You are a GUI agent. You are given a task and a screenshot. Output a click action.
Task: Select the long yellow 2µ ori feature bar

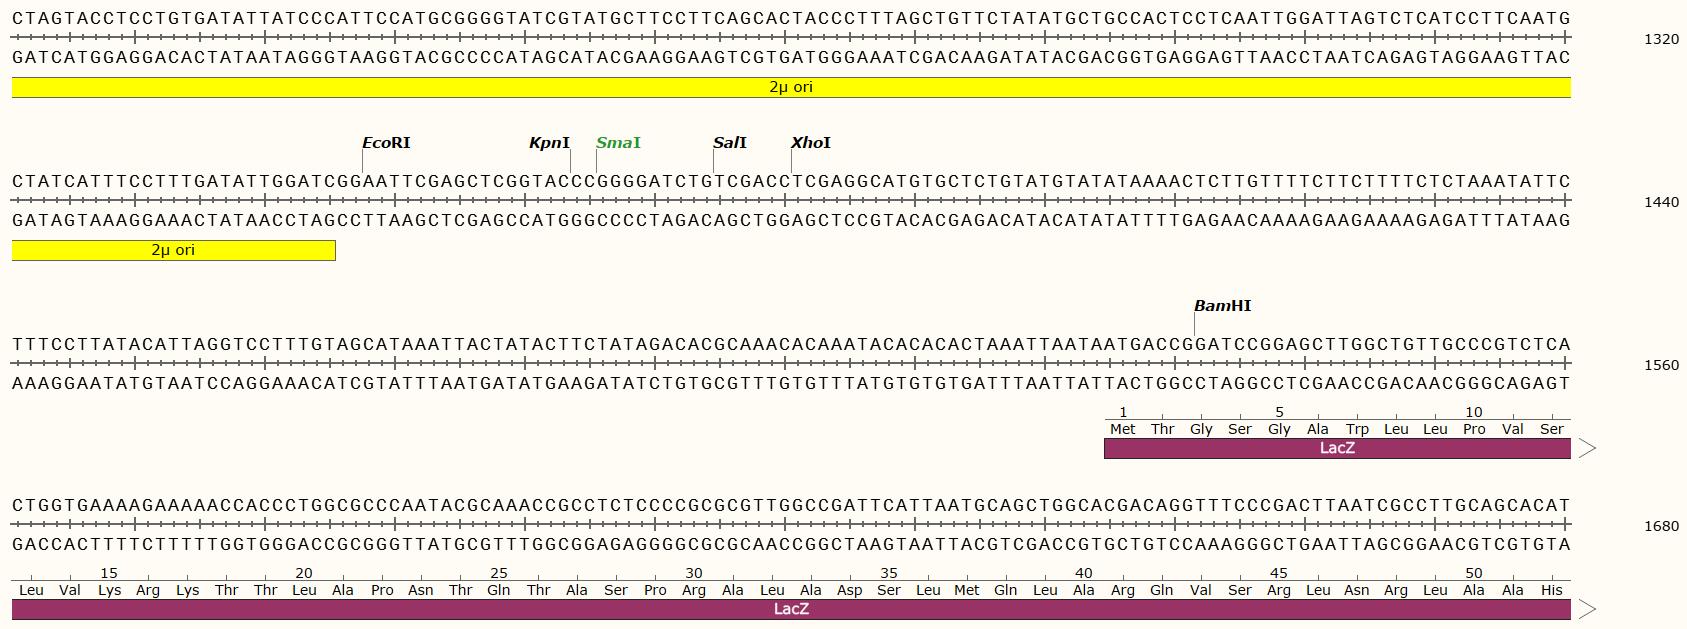pyautogui.click(x=790, y=88)
